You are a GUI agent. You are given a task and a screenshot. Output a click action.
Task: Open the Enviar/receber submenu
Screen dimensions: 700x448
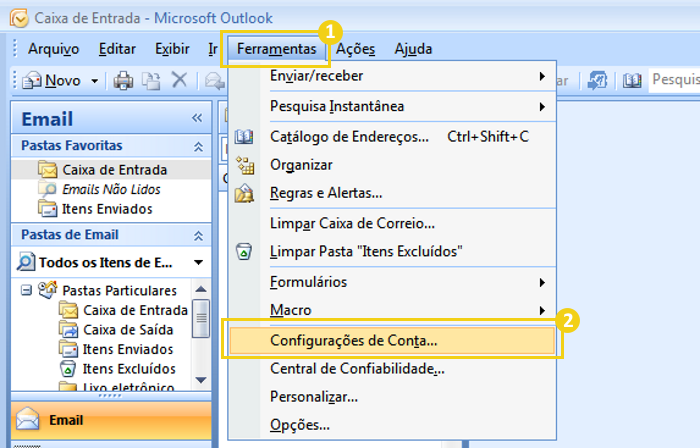click(x=392, y=76)
